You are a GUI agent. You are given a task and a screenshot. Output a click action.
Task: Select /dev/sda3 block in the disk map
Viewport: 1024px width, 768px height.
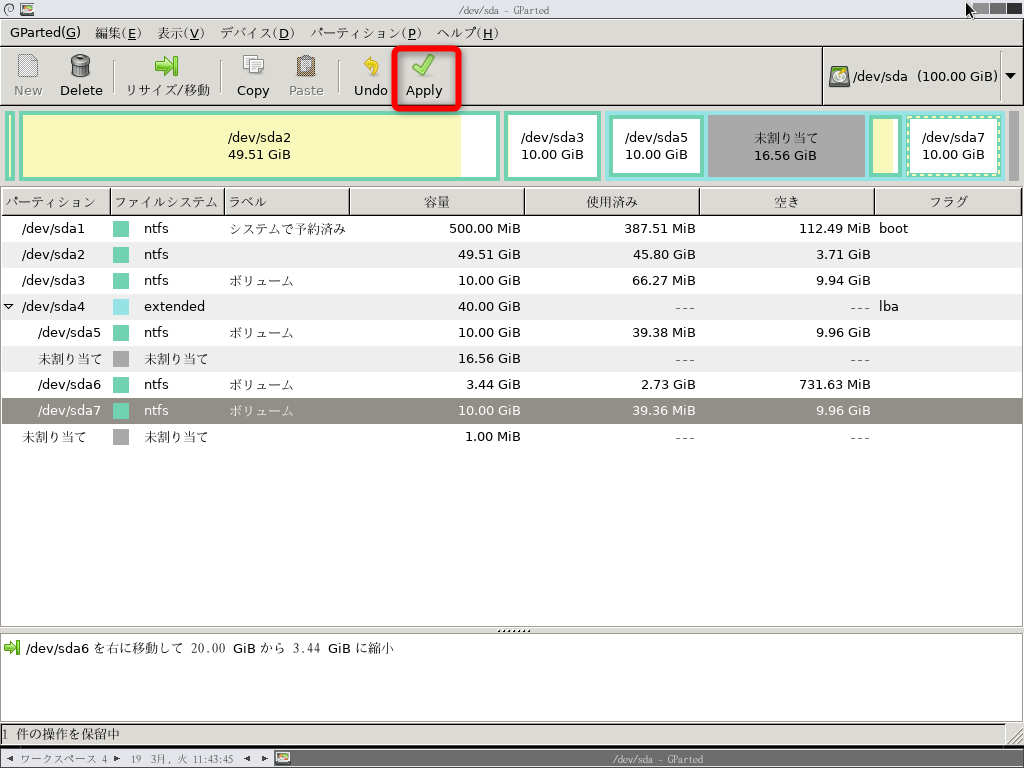tap(552, 146)
